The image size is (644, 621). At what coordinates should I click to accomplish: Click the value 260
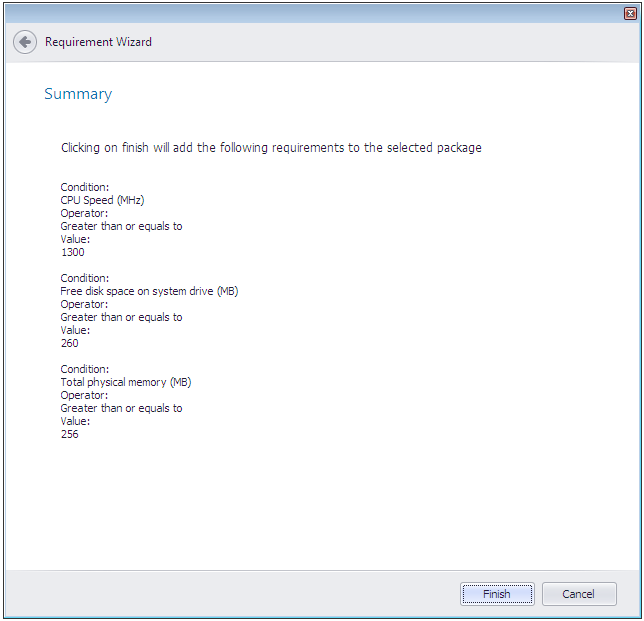tap(69, 343)
